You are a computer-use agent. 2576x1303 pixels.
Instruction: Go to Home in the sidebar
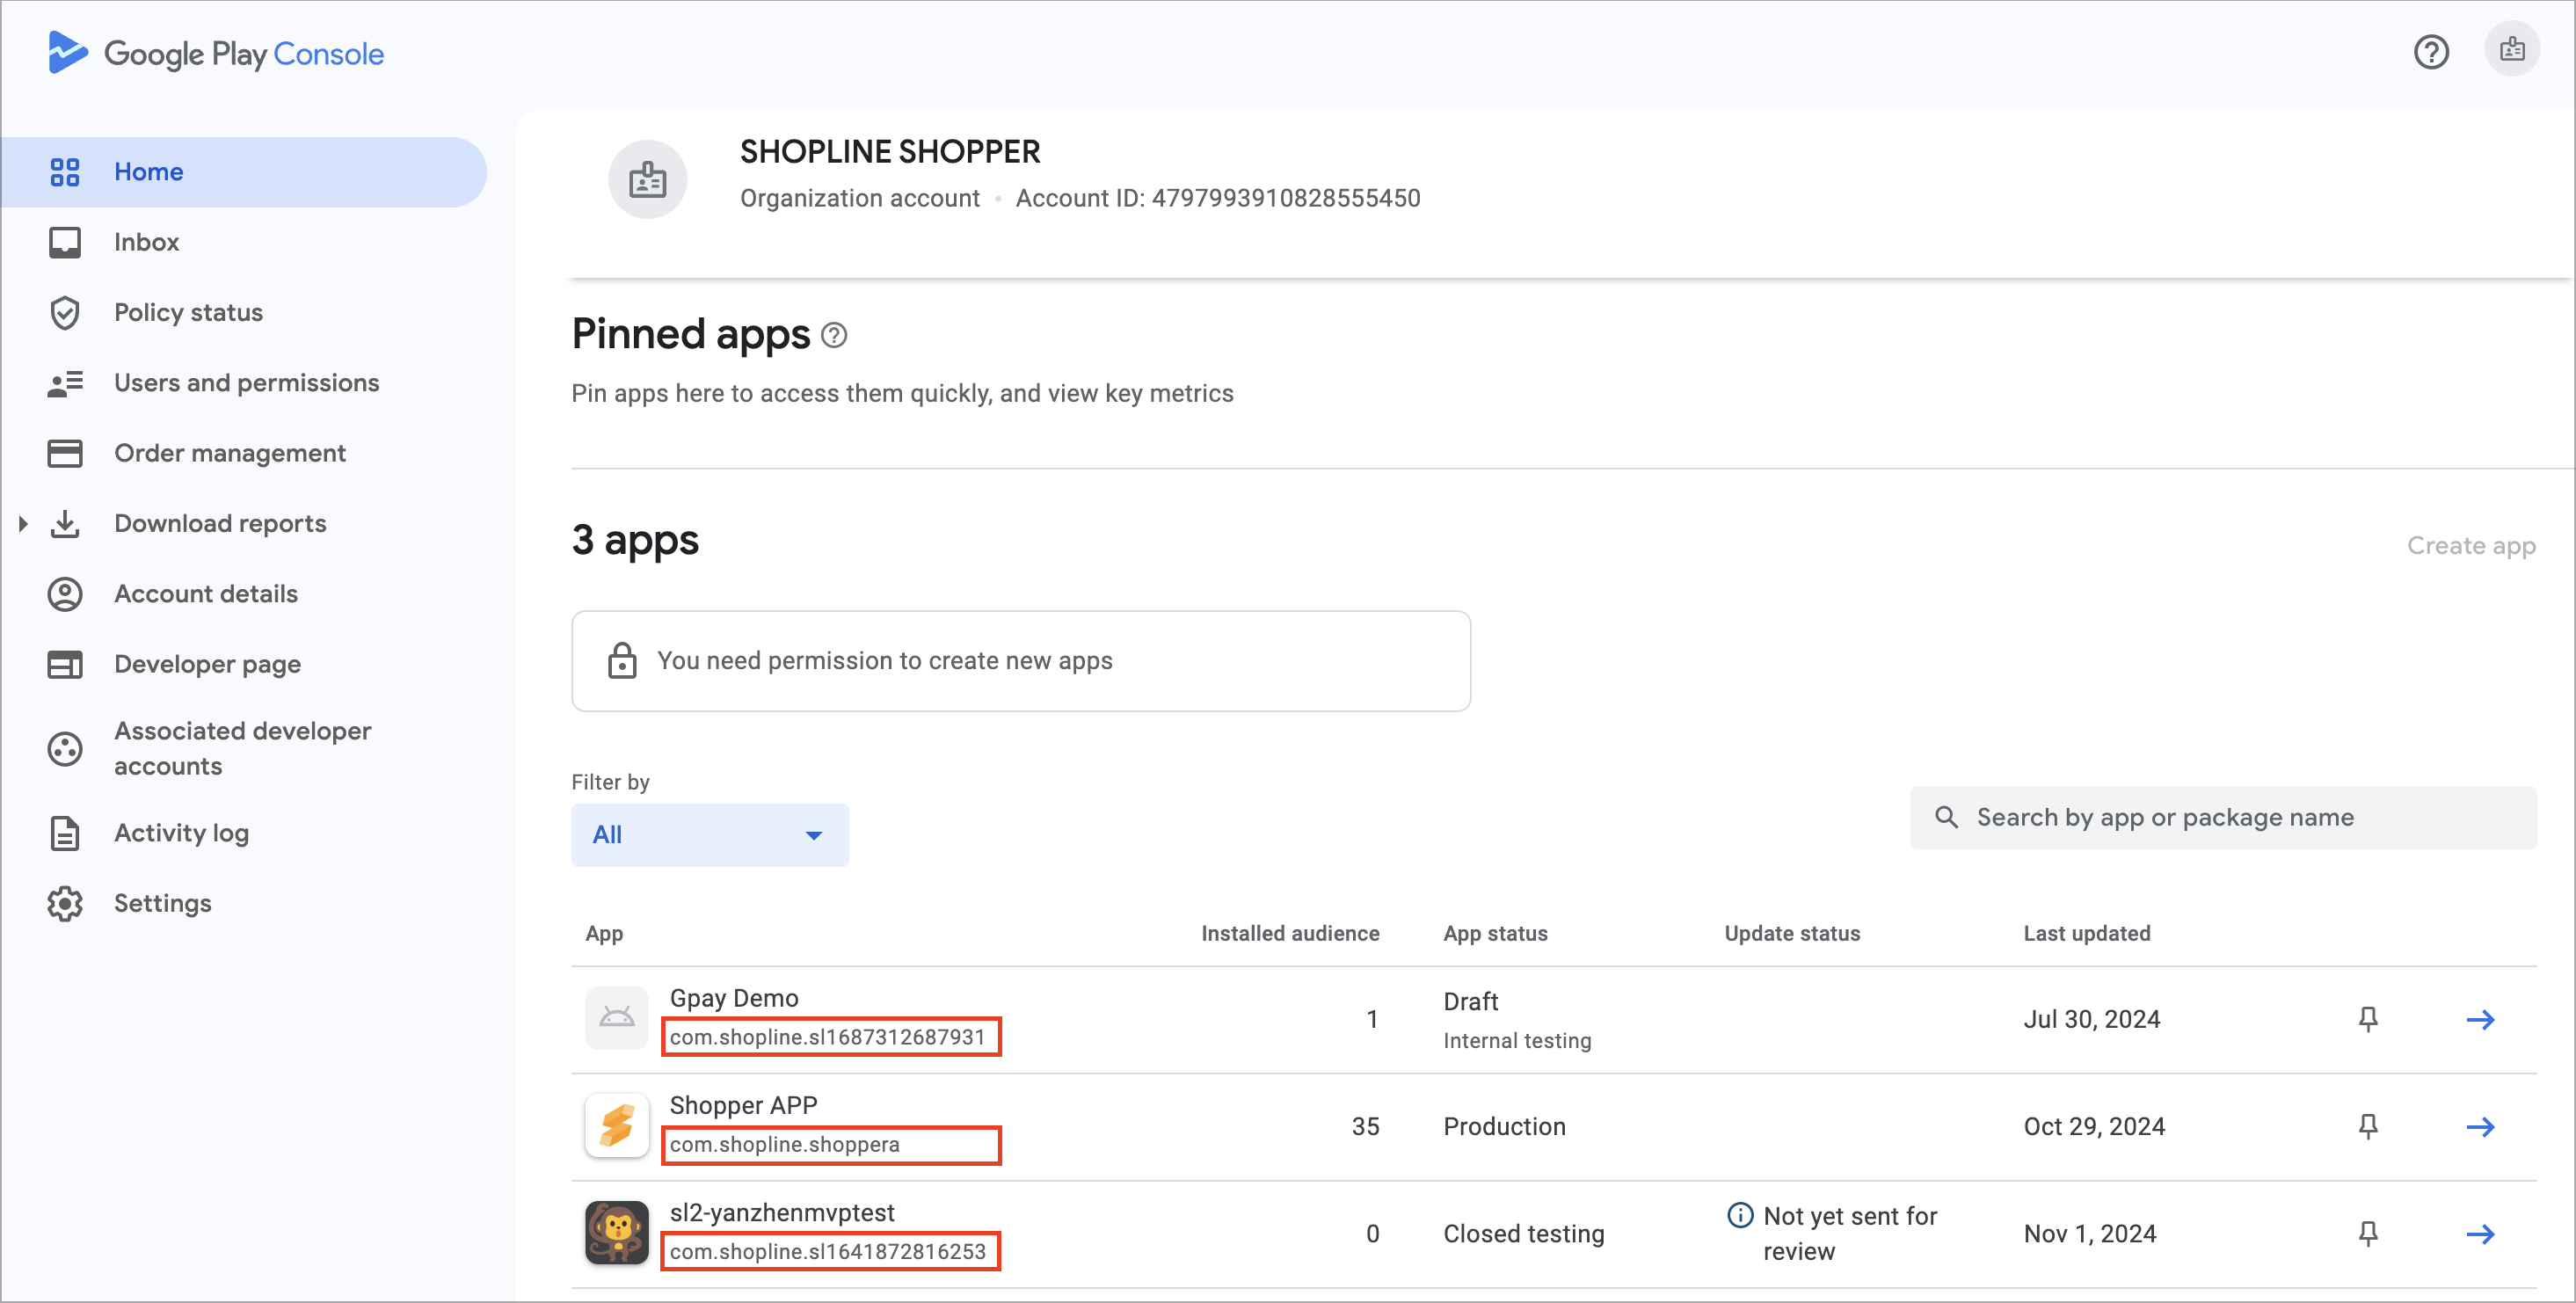(244, 172)
